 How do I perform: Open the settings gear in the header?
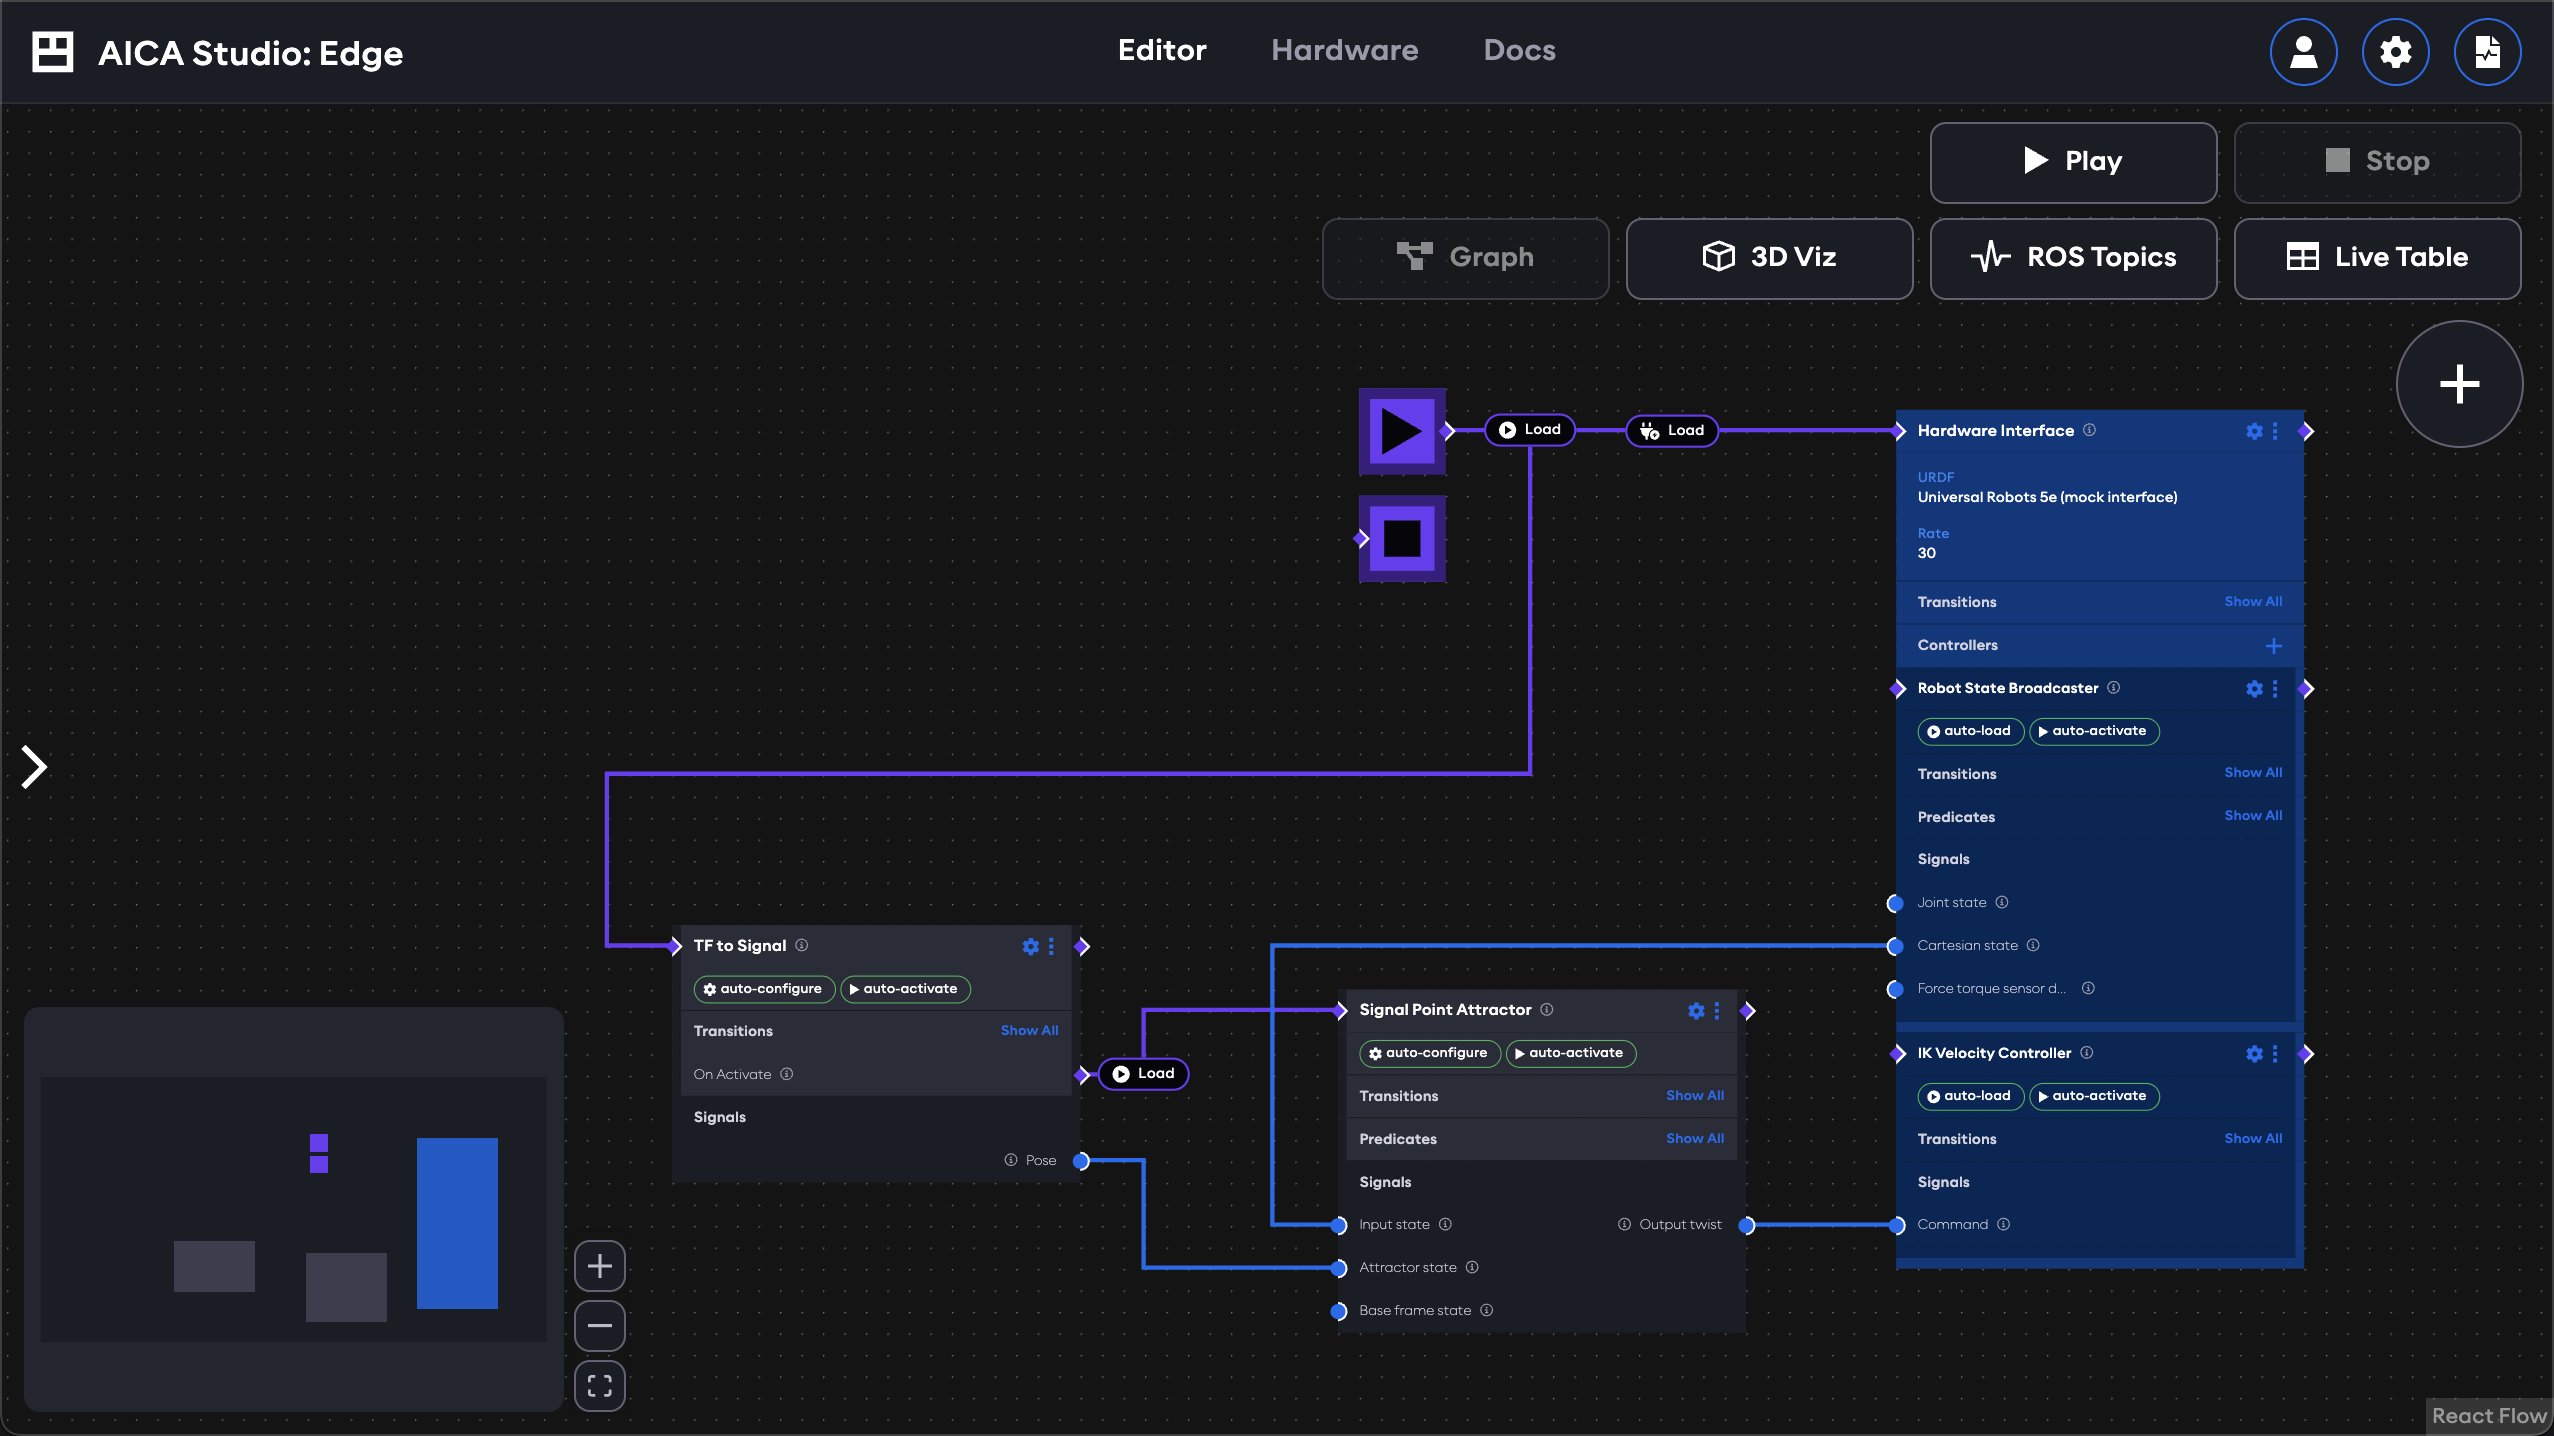click(x=2395, y=52)
